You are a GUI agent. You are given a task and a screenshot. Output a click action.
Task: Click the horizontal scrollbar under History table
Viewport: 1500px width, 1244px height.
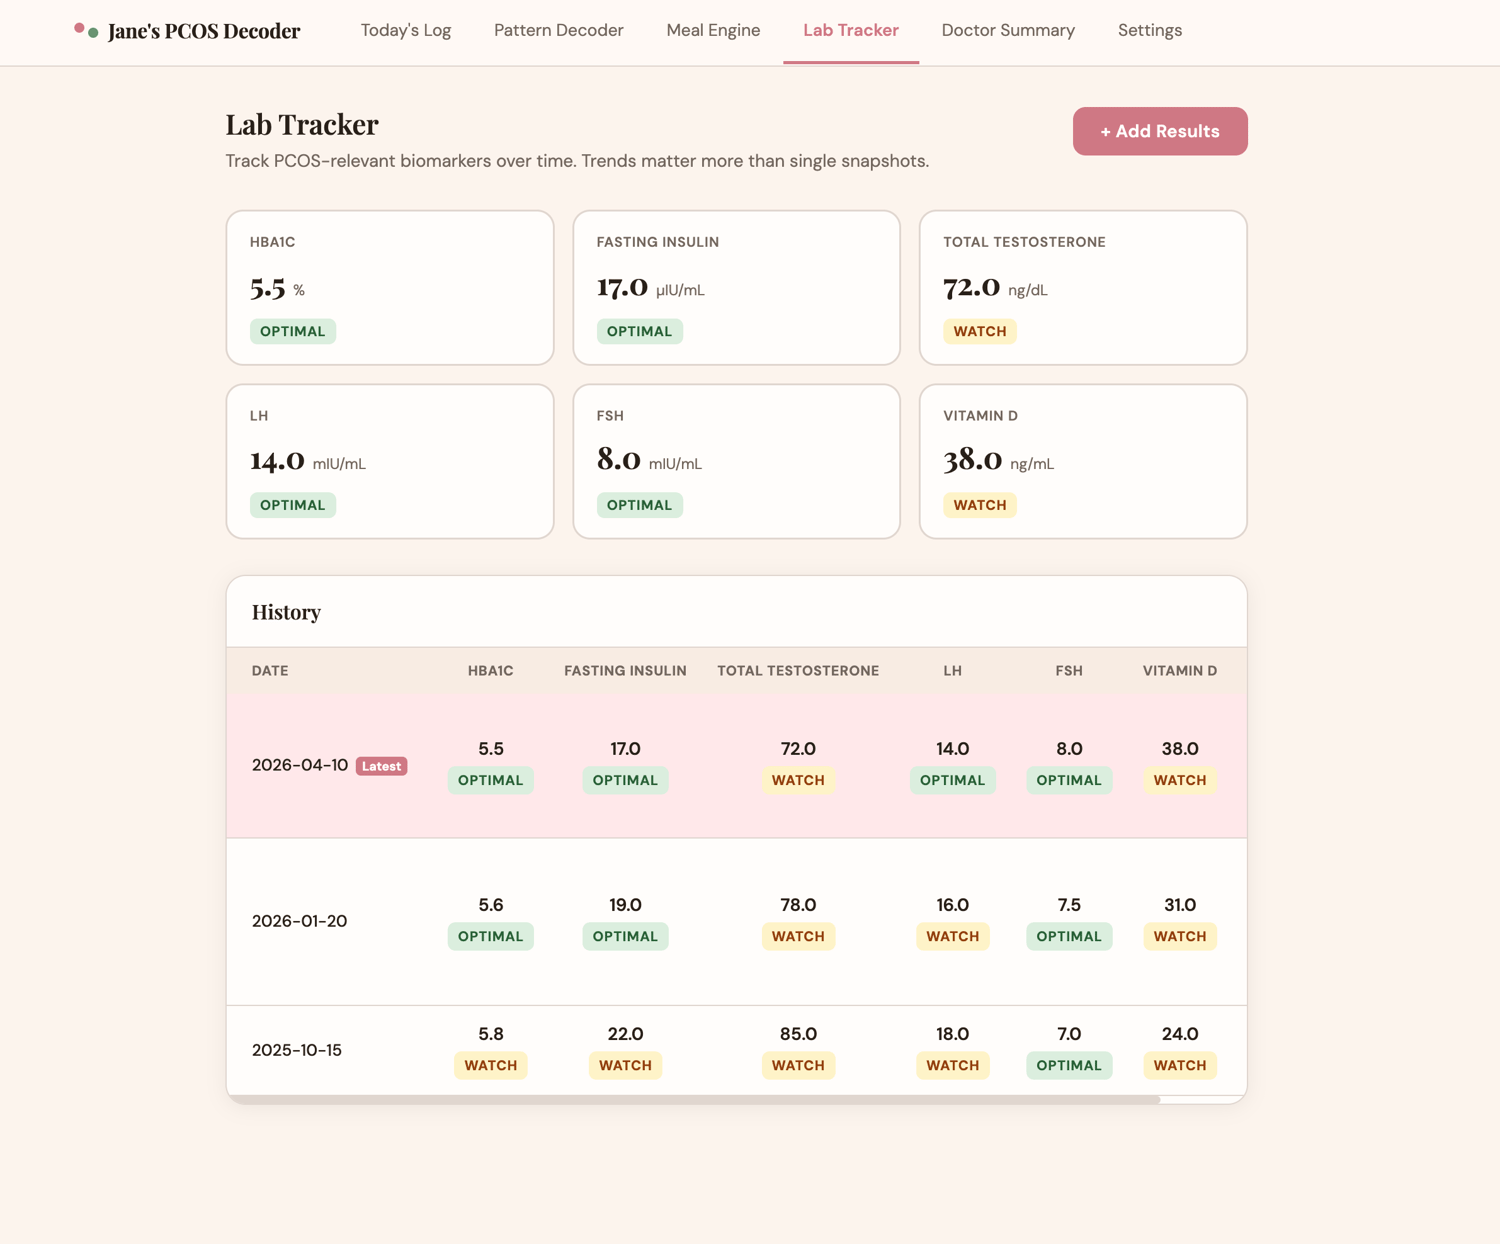(694, 1100)
